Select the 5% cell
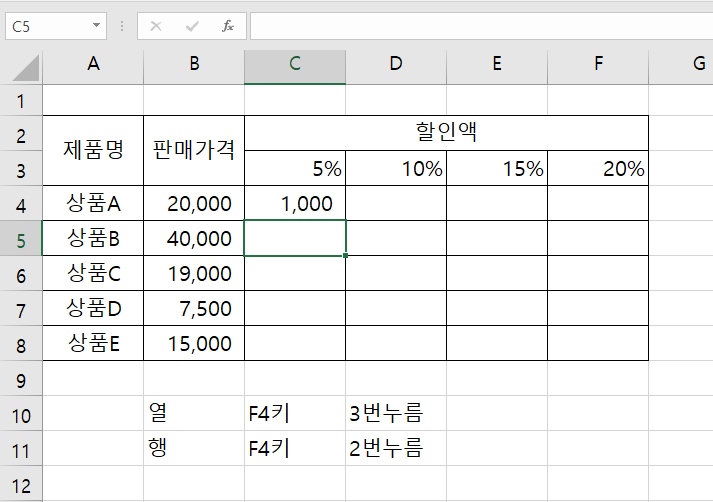Screen dimensions: 713x502 click(295, 168)
